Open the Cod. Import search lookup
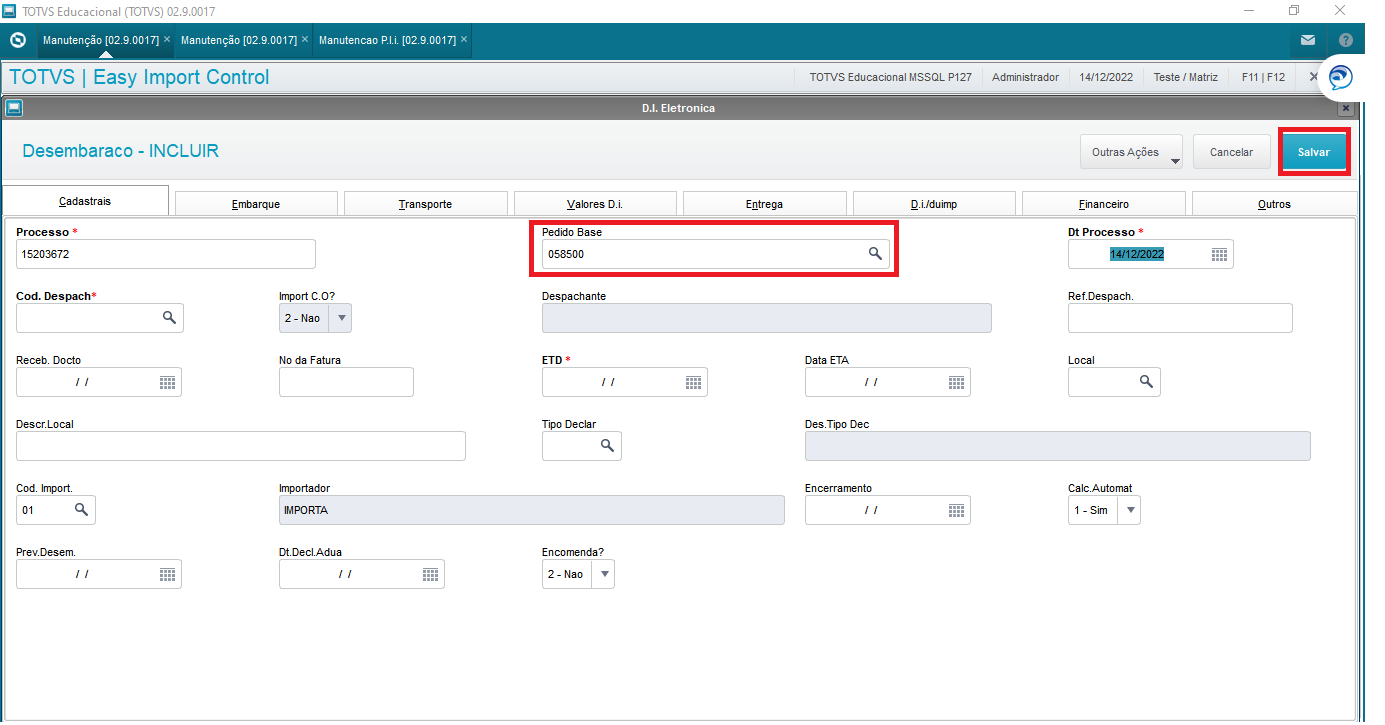The image size is (1385, 725). (81, 510)
